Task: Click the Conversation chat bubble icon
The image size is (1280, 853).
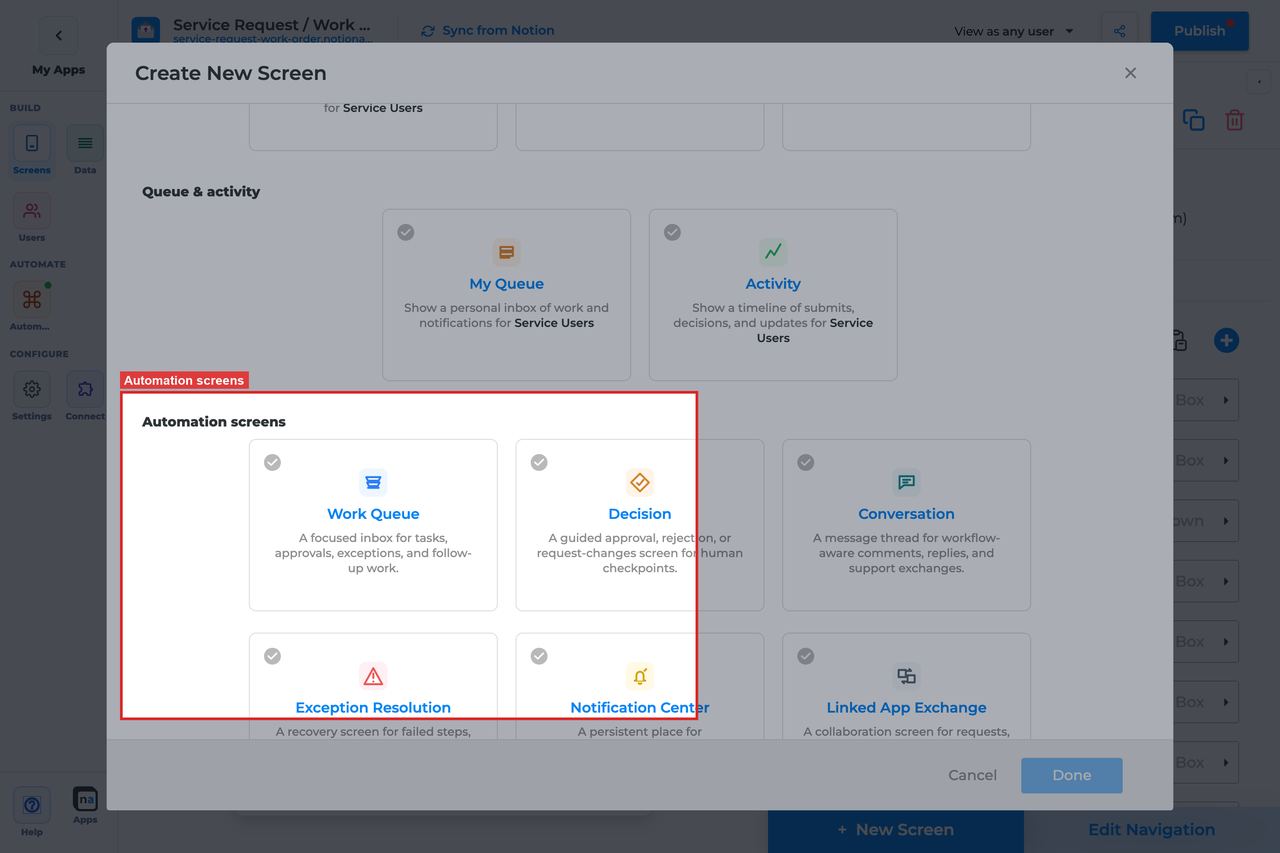Action: [x=906, y=482]
